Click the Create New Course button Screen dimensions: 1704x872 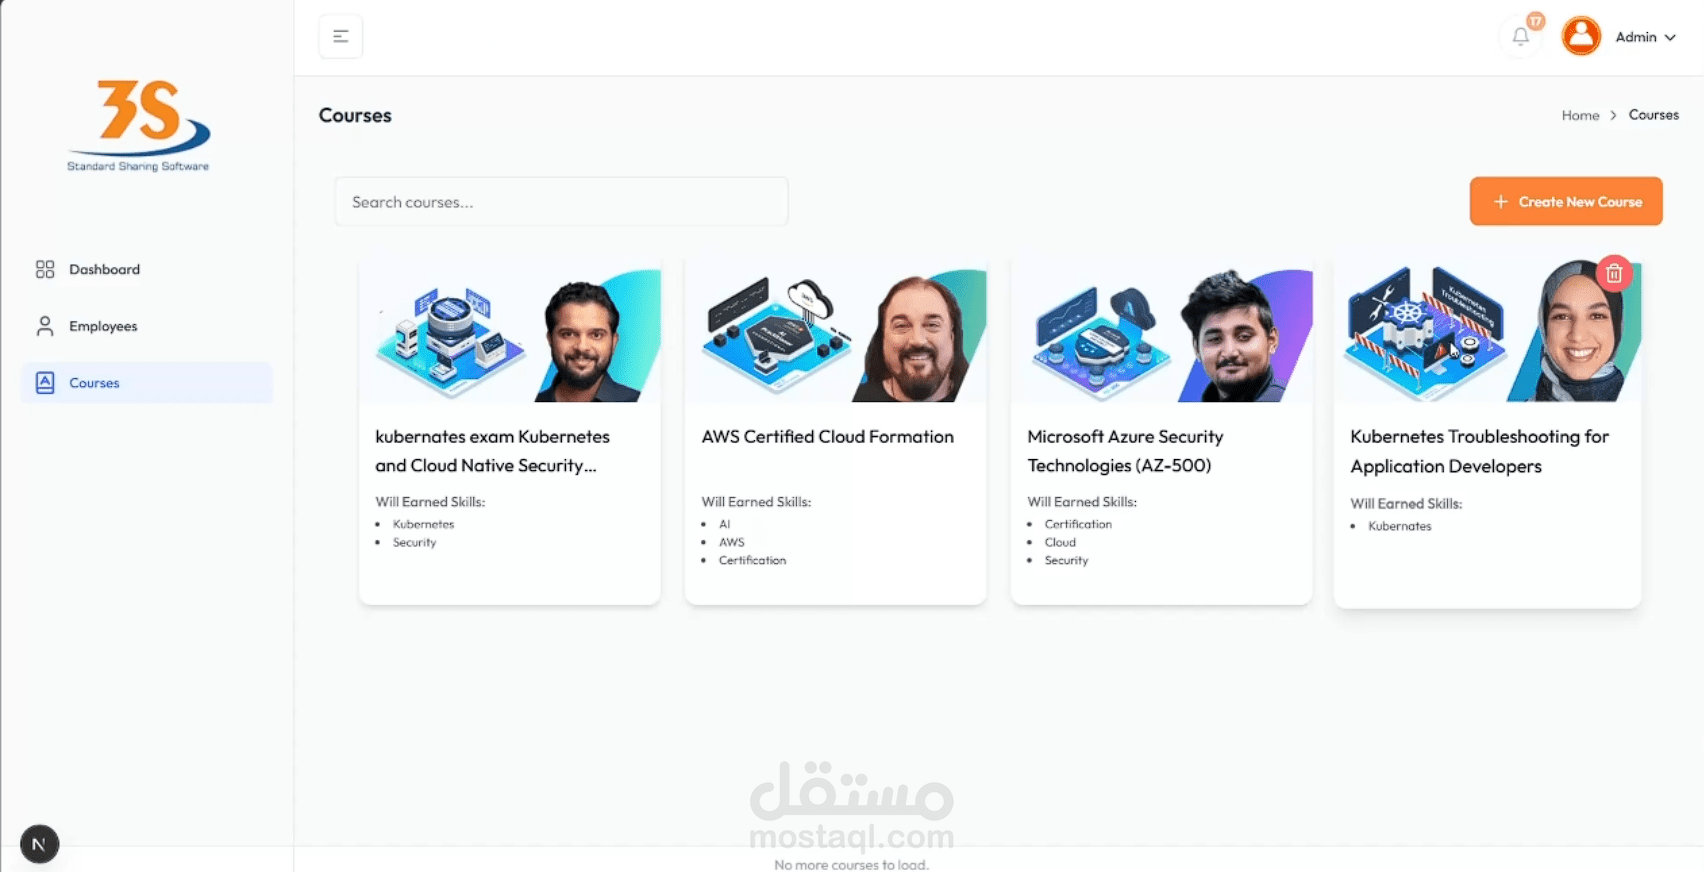pos(1566,201)
